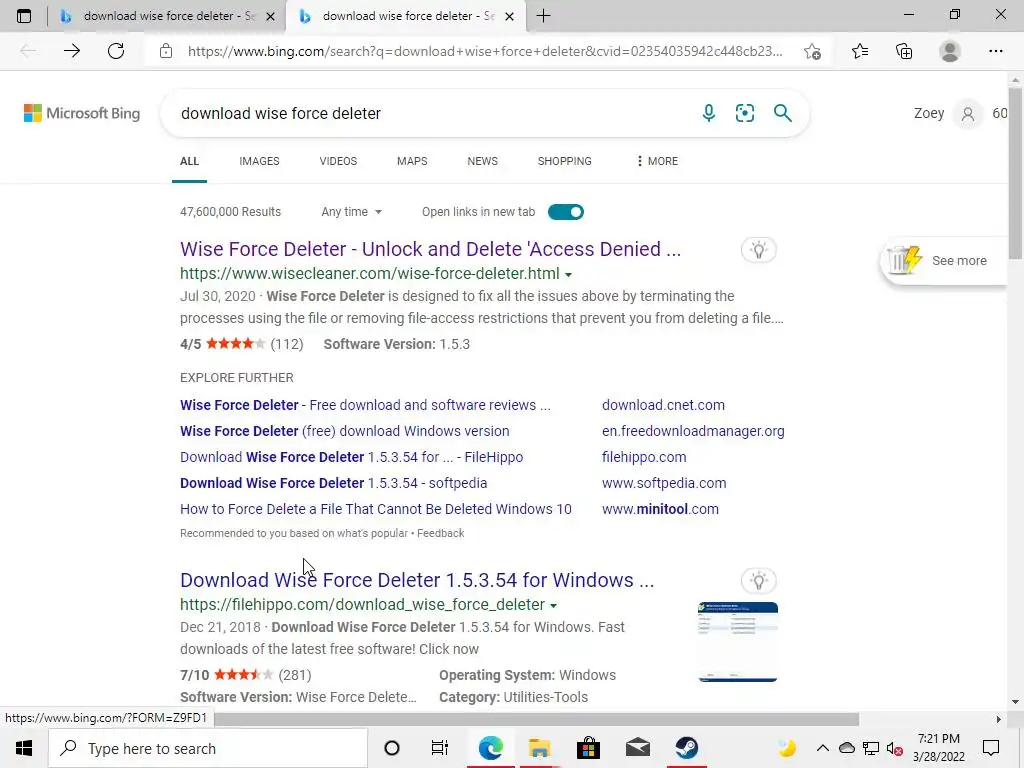Toggle Open links in new tab switch
The height and width of the screenshot is (768, 1024).
click(566, 212)
